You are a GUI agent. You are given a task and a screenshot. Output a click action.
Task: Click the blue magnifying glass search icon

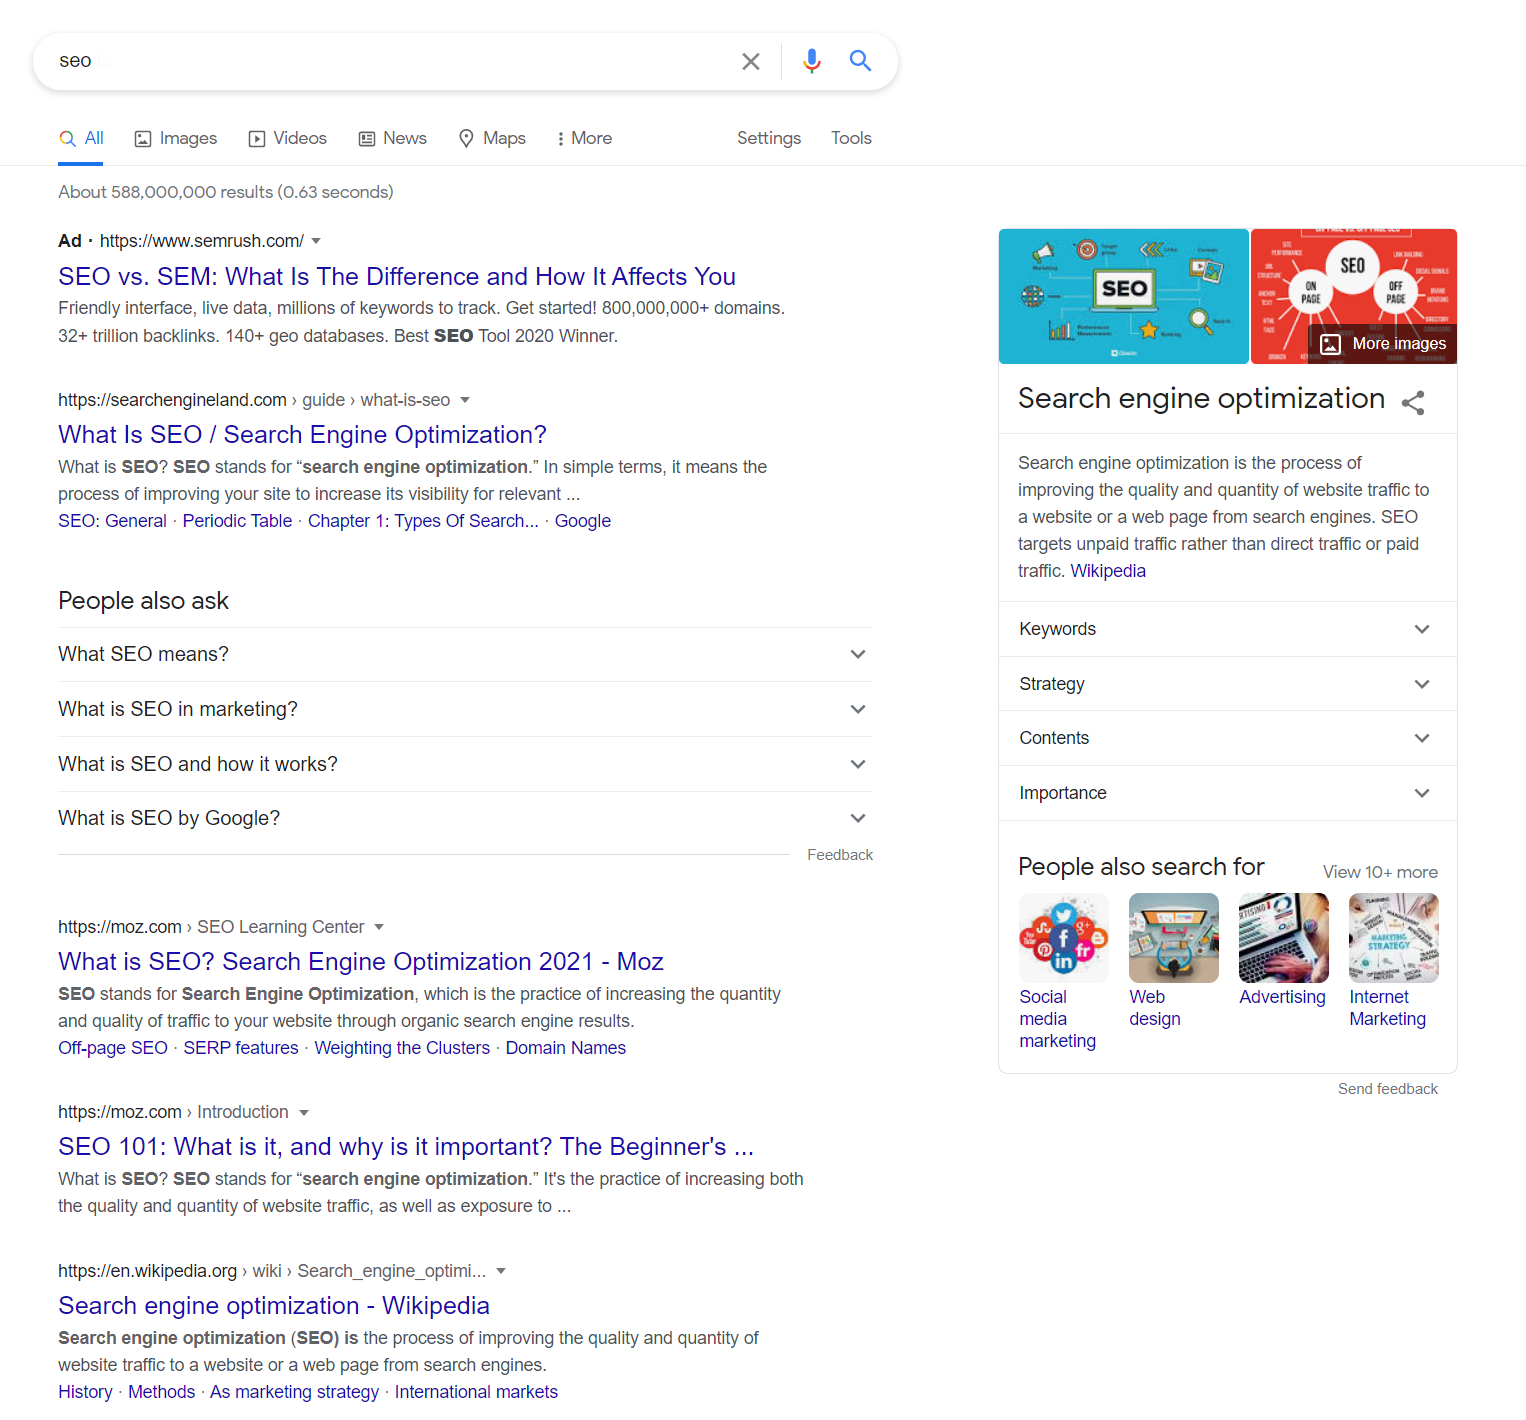(860, 60)
